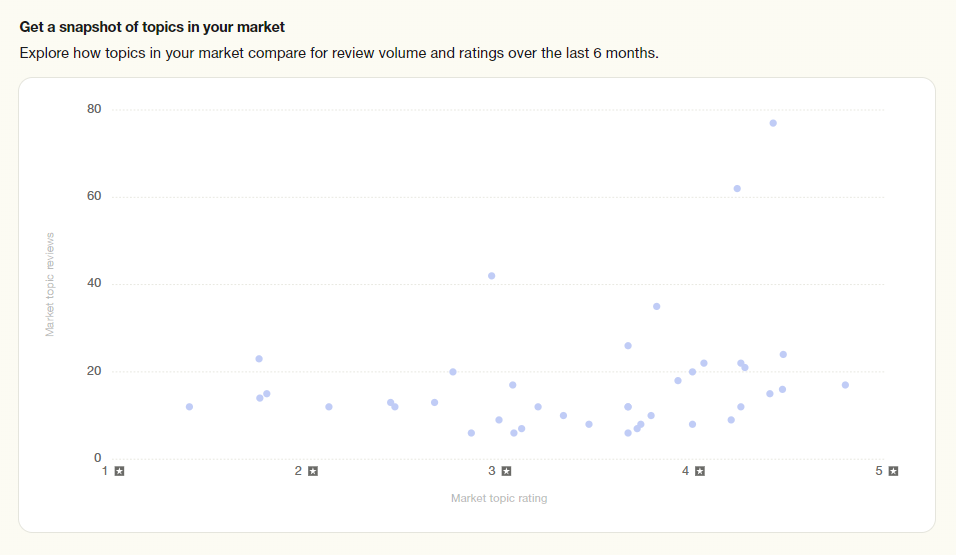Select the 23-review point below 2 stars
The height and width of the screenshot is (555, 956).
pos(259,359)
